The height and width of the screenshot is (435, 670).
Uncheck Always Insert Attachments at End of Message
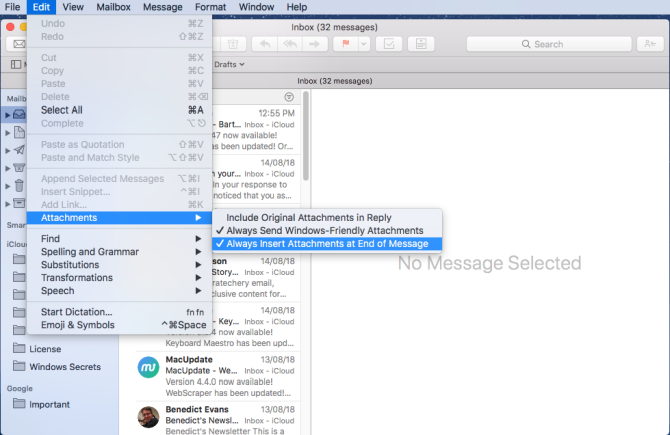click(327, 244)
